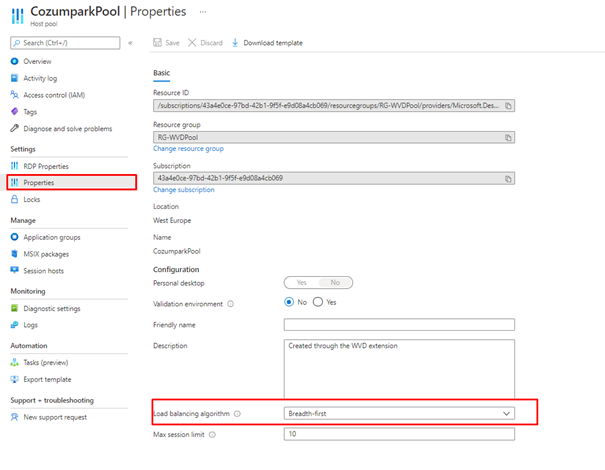The height and width of the screenshot is (470, 605).
Task: Open Tasks (preview) entry
Action: coord(46,363)
